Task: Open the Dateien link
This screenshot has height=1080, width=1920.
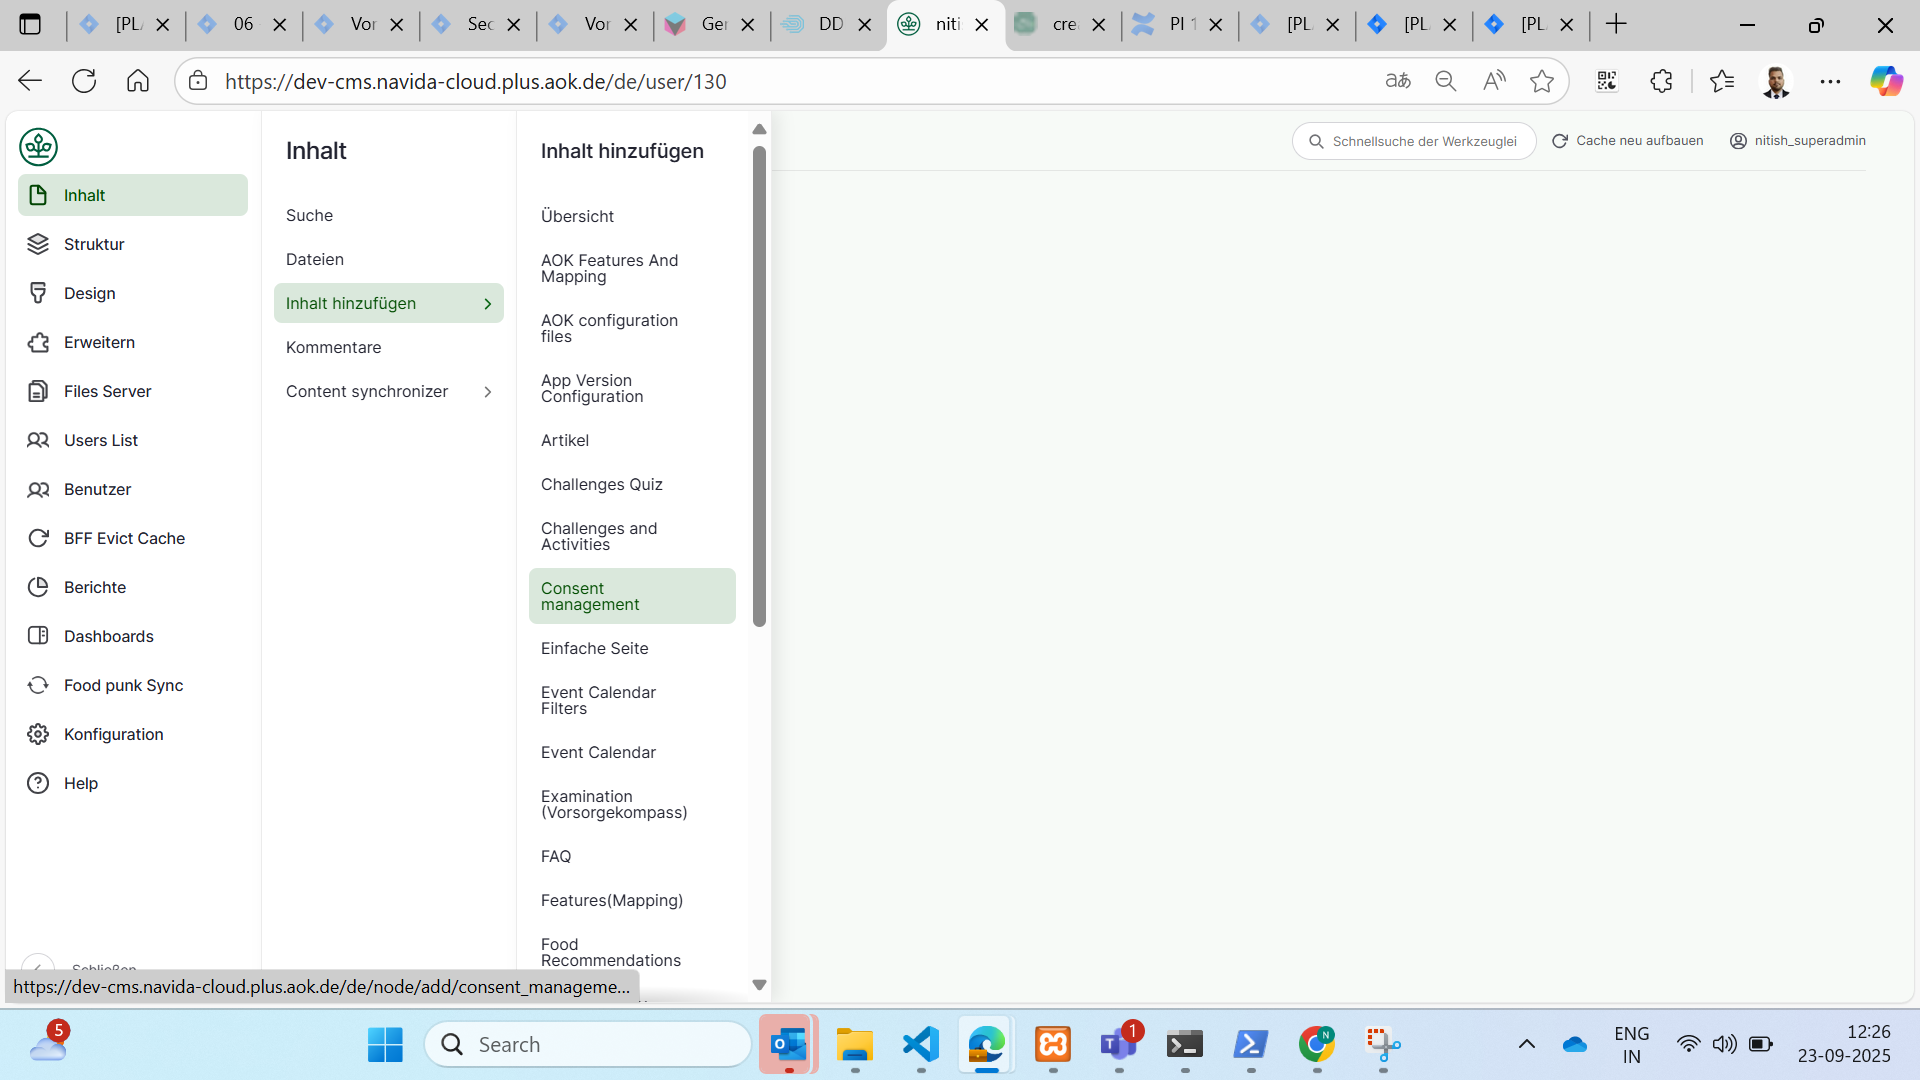Action: 314,259
